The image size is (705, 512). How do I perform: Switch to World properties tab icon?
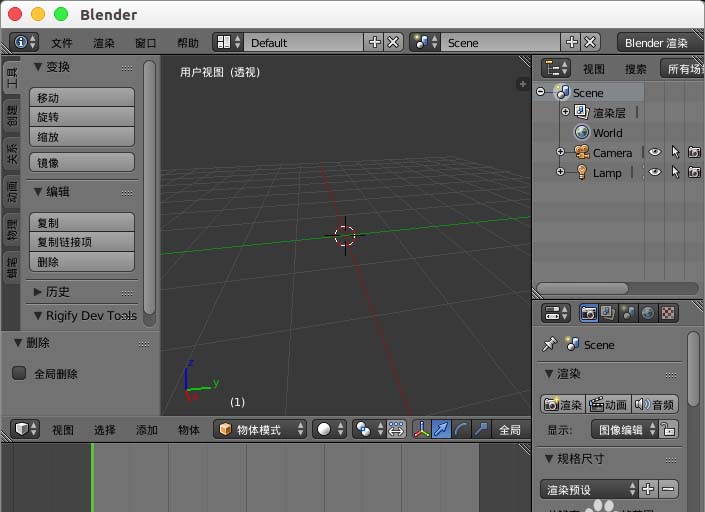point(647,313)
